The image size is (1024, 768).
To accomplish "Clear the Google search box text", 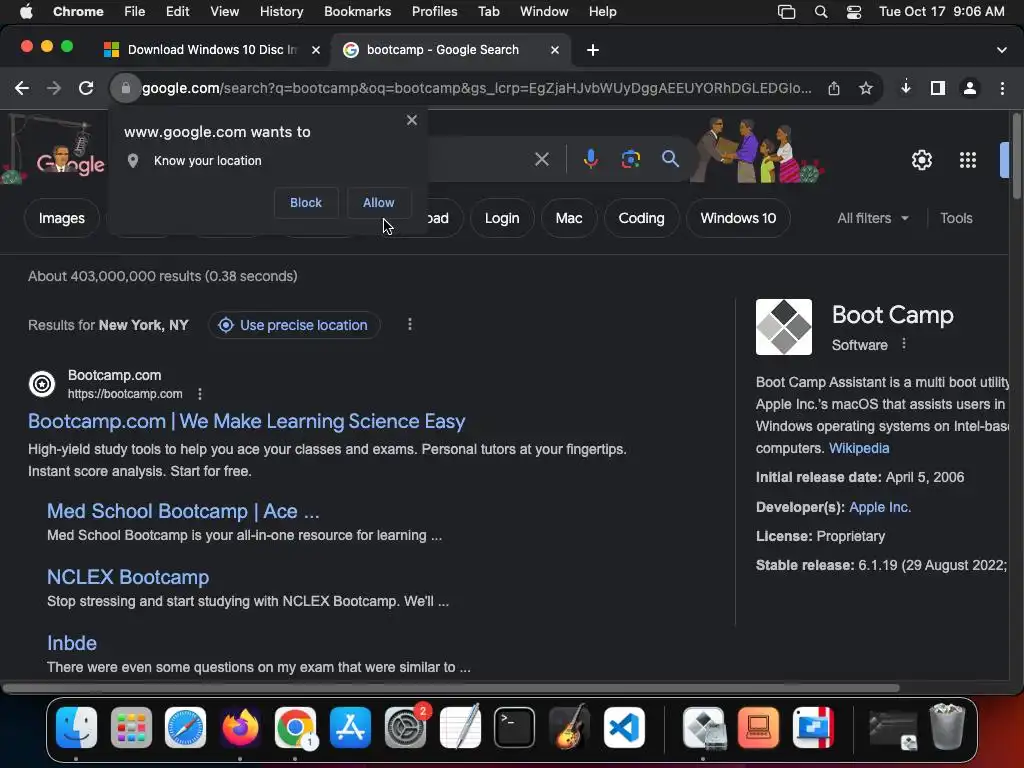I will [x=541, y=159].
